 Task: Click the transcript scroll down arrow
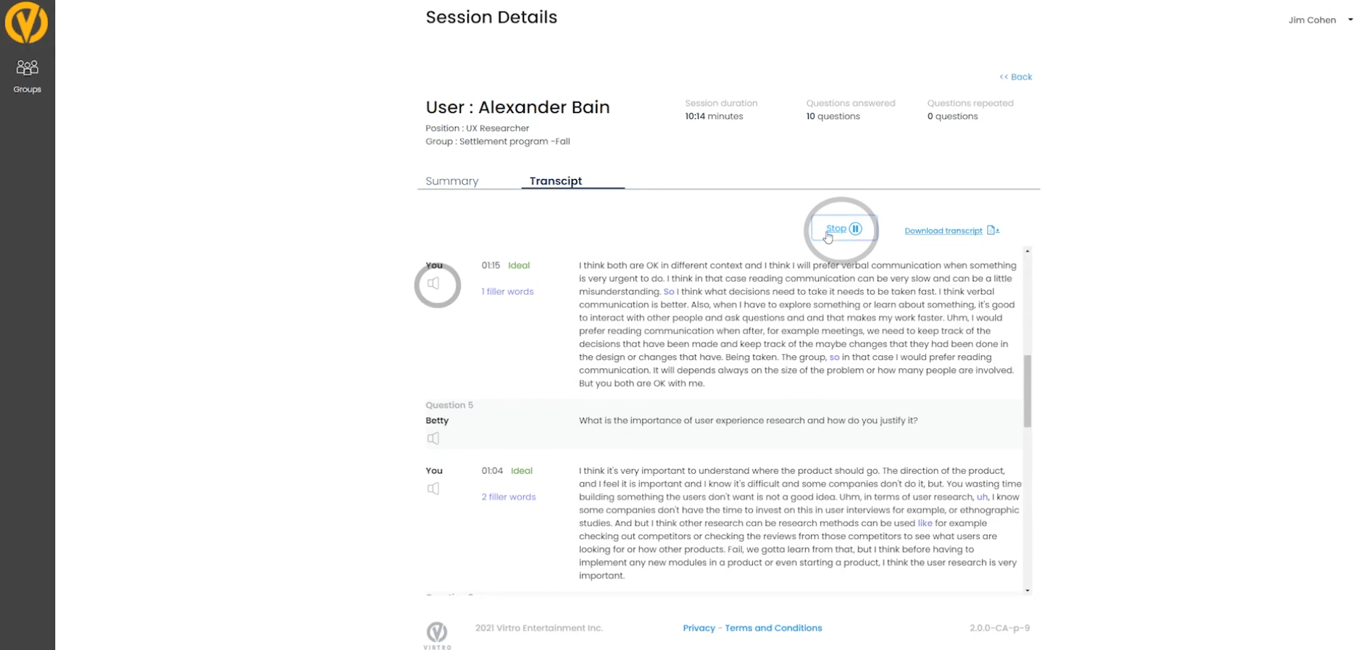click(x=1027, y=590)
